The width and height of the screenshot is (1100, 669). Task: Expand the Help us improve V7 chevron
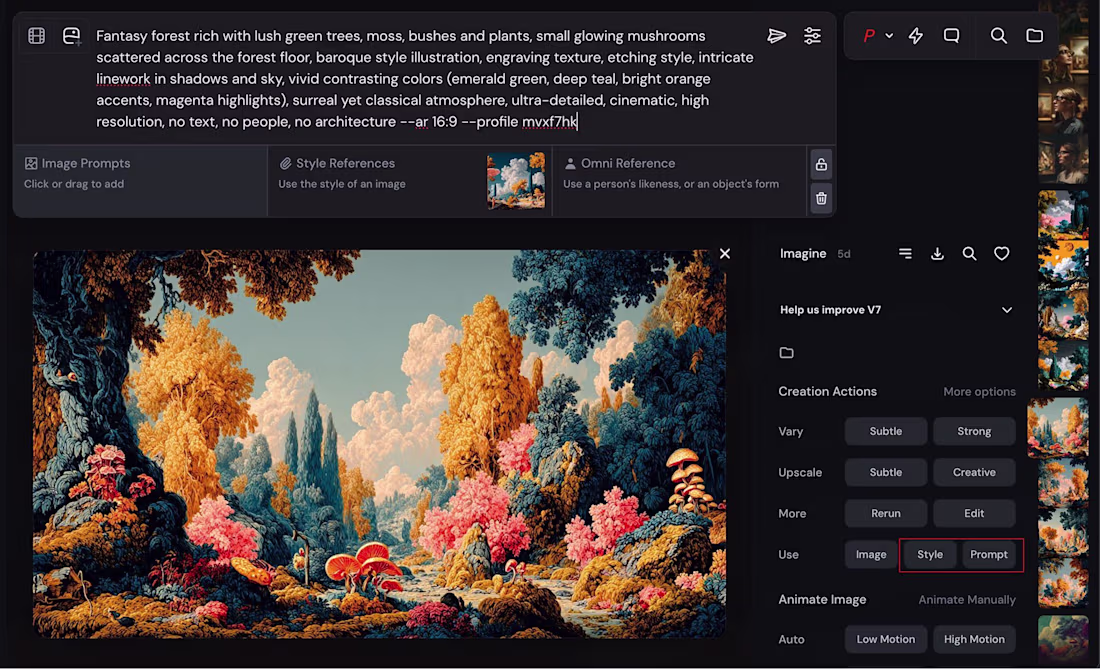coord(1007,310)
